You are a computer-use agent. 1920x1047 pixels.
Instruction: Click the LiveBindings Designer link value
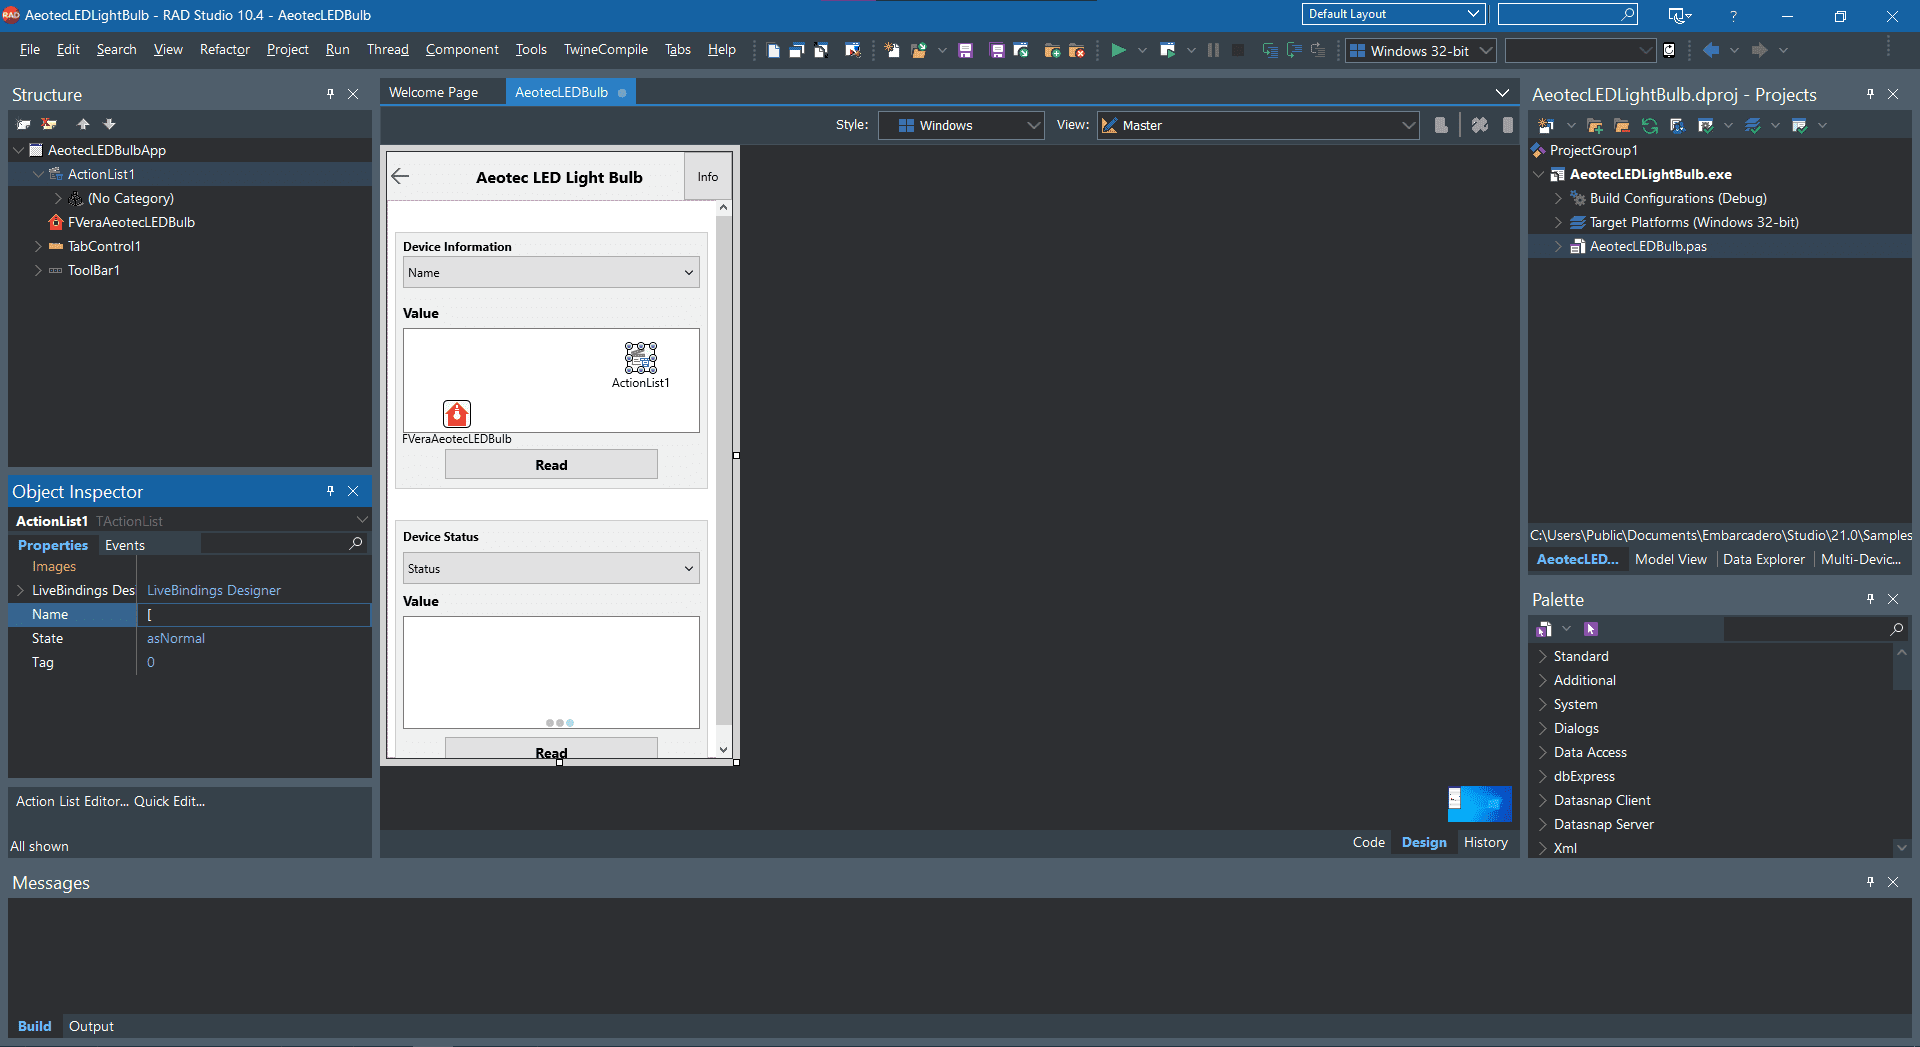pyautogui.click(x=214, y=590)
